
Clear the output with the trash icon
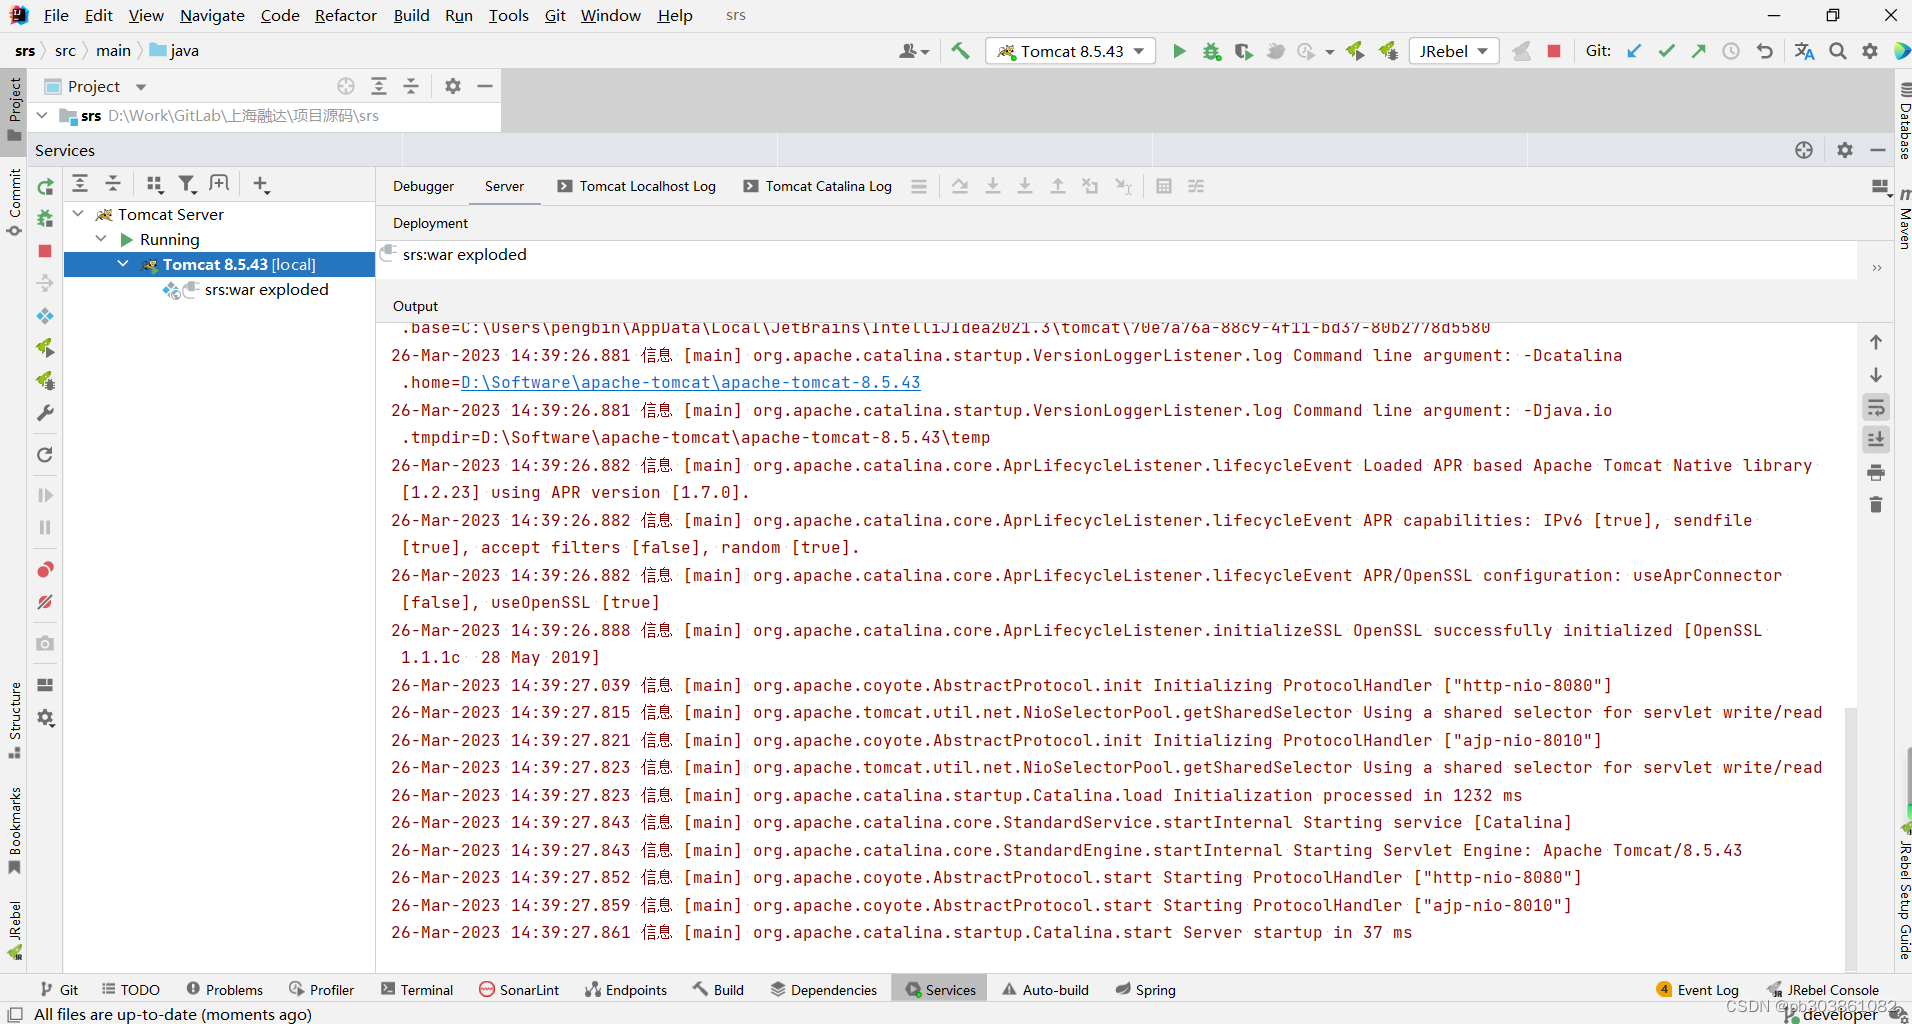click(x=1876, y=505)
